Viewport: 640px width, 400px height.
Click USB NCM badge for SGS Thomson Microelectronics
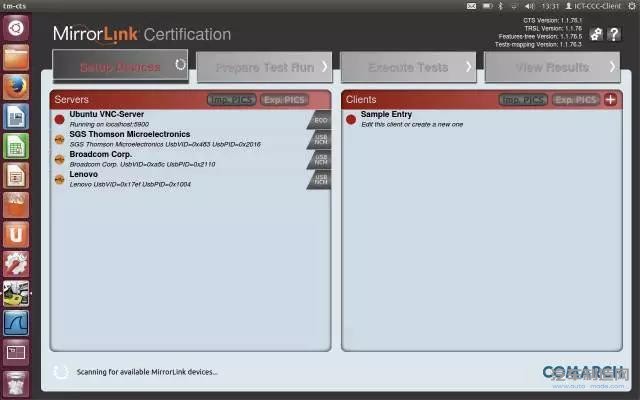[319, 140]
